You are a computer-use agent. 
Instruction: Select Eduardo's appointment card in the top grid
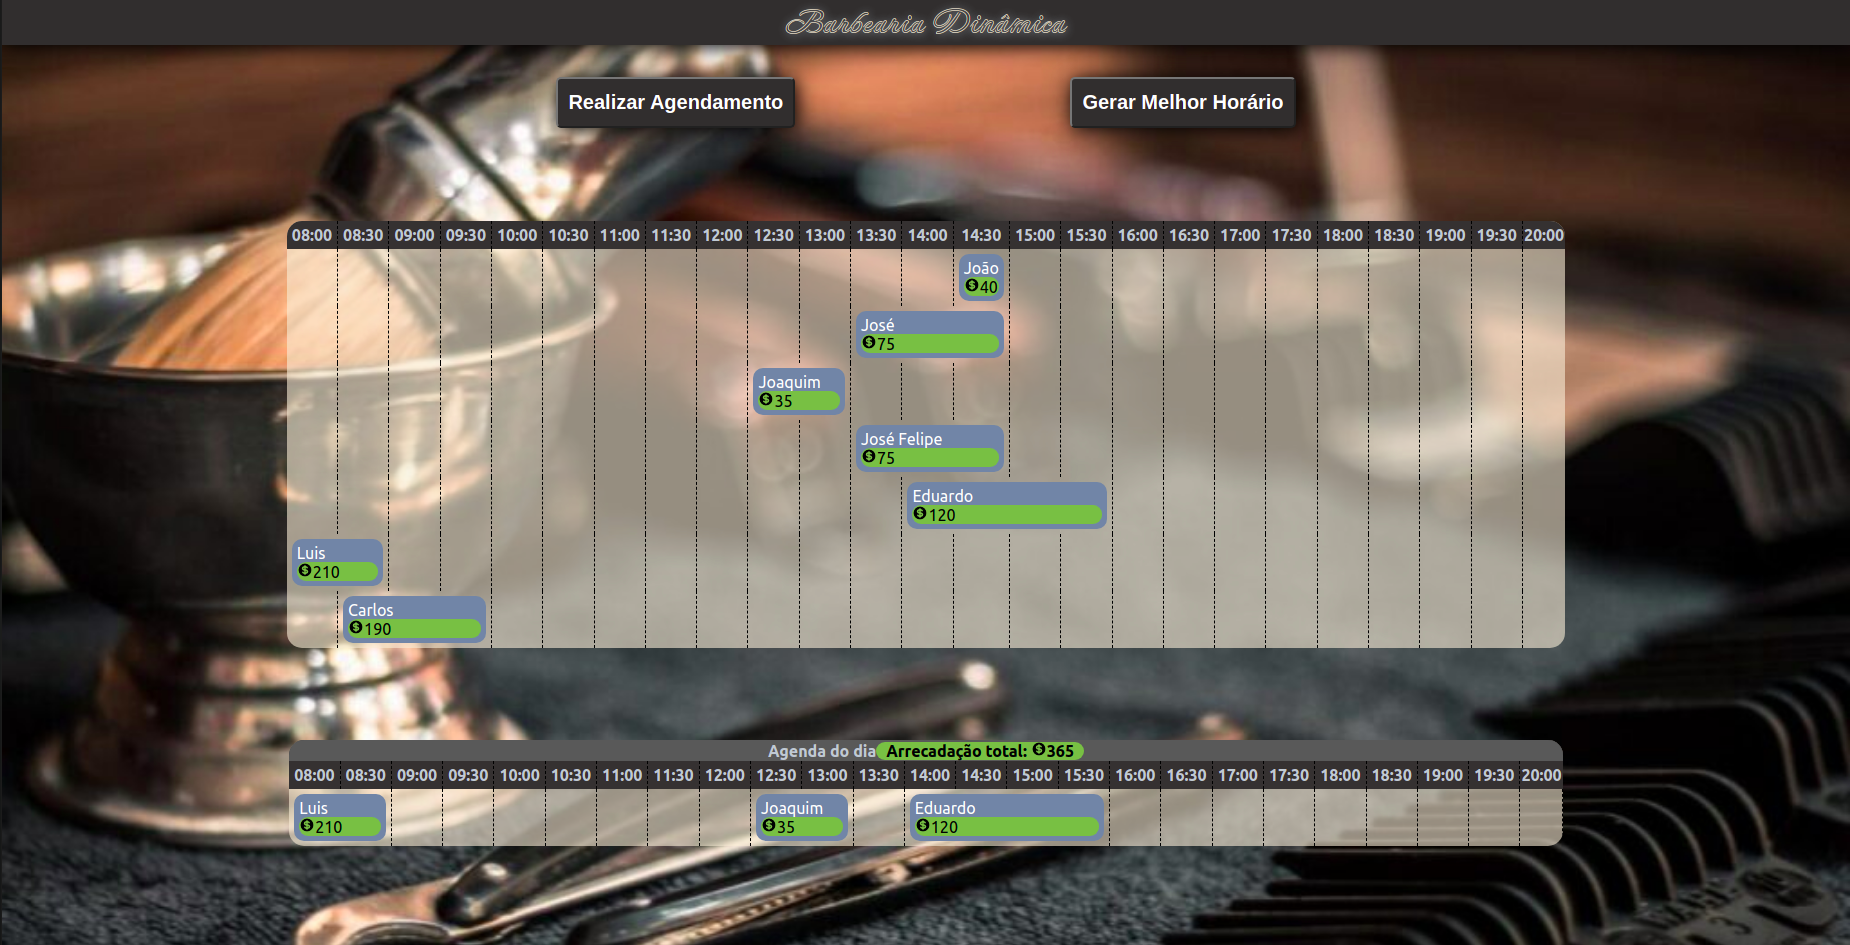pos(1007,505)
